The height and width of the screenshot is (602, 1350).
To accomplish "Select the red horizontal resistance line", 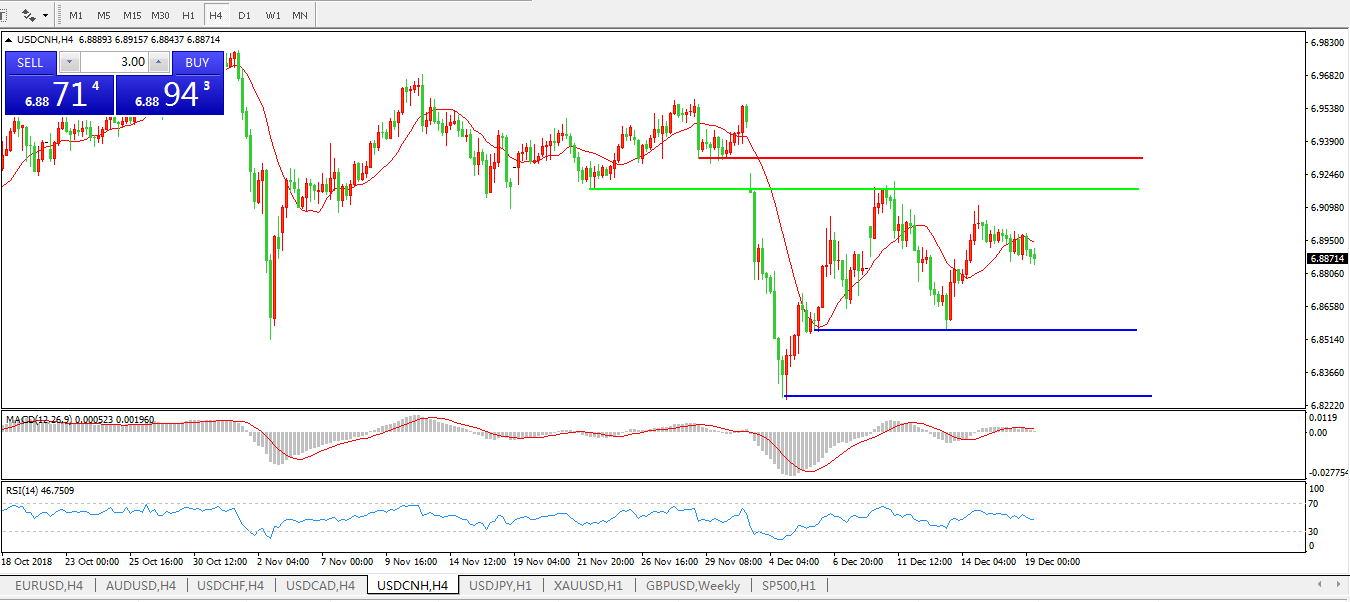I will click(950, 158).
